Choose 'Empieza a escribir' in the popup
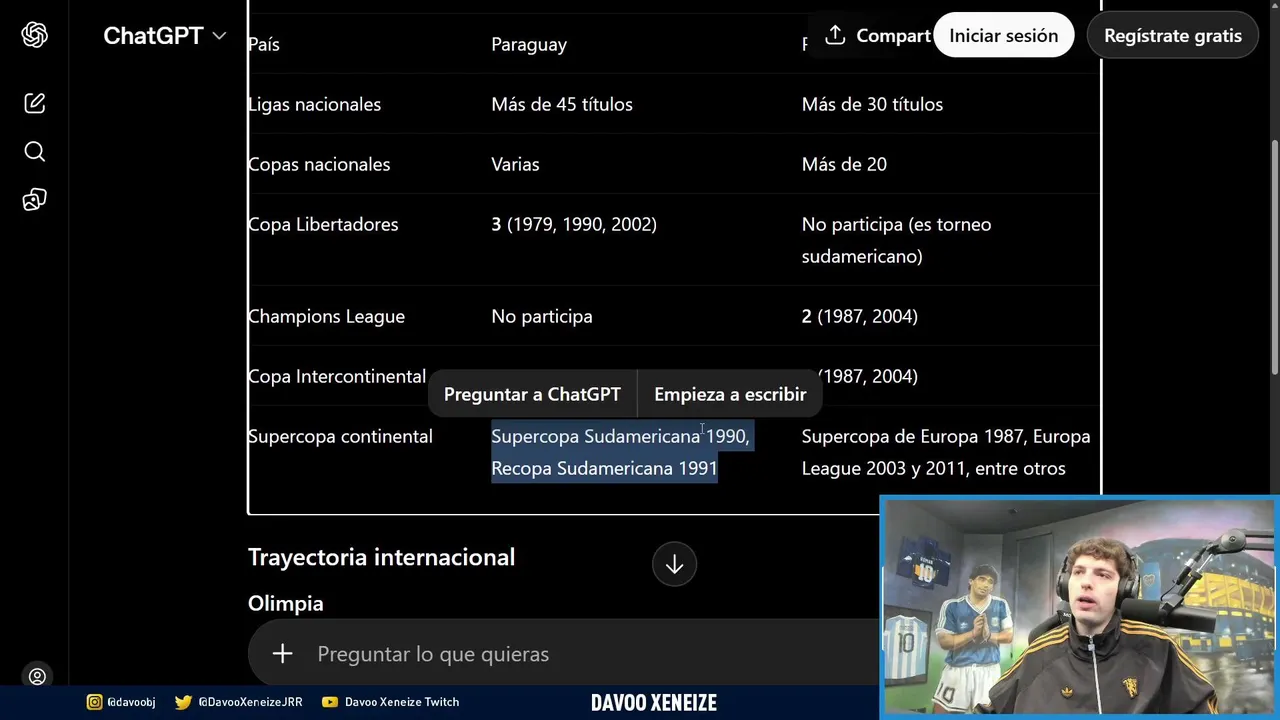Image resolution: width=1280 pixels, height=720 pixels. click(730, 394)
